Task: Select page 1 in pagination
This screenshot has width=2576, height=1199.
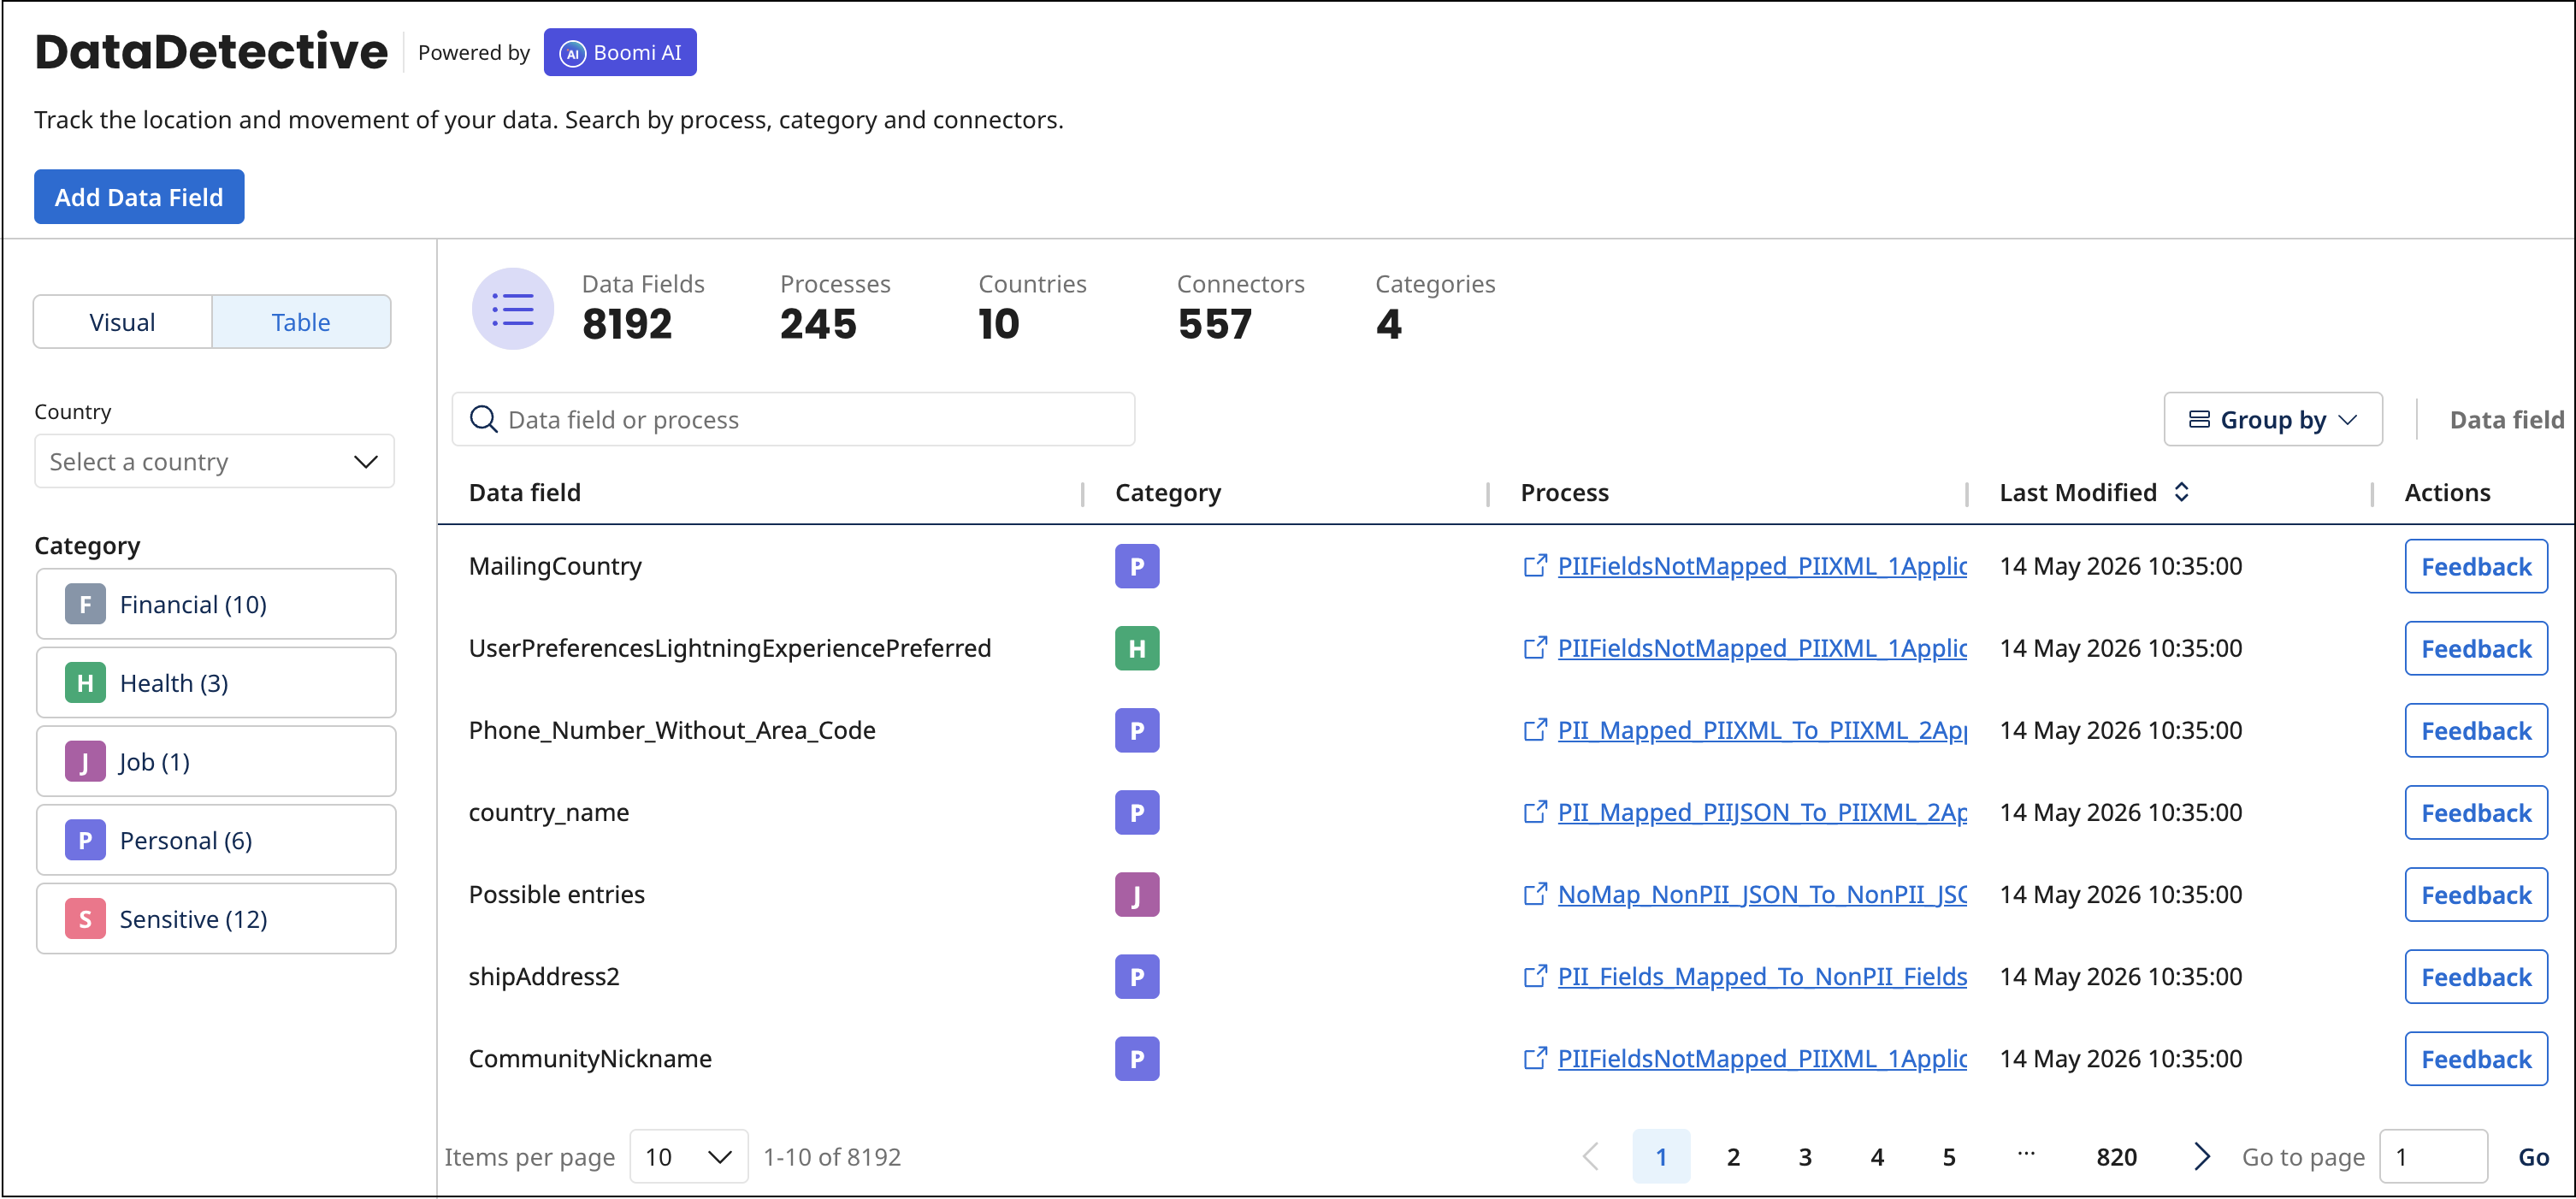Action: [x=1661, y=1156]
